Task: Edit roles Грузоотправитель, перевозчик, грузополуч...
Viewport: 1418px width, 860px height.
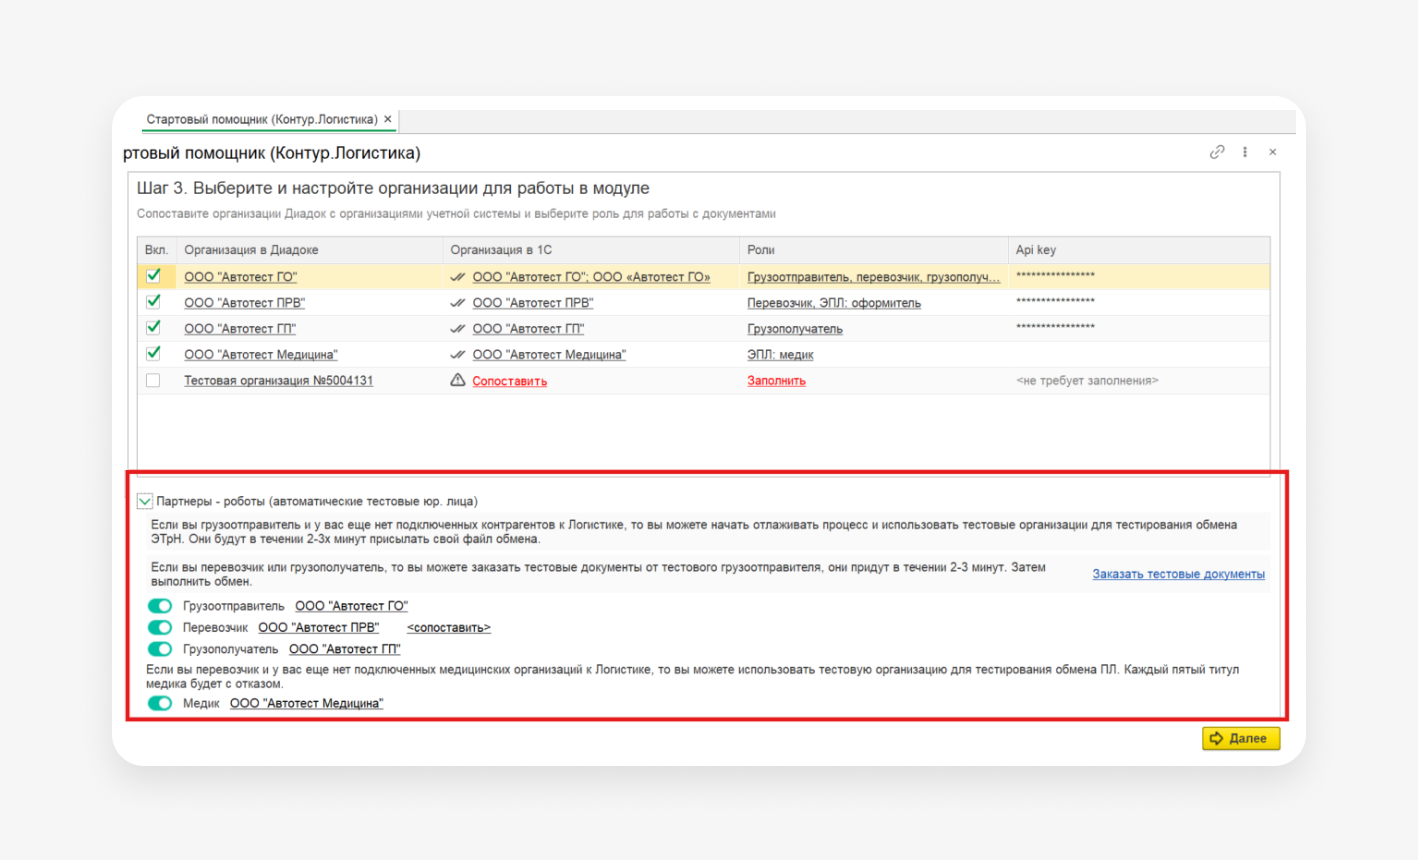Action: pos(873,277)
